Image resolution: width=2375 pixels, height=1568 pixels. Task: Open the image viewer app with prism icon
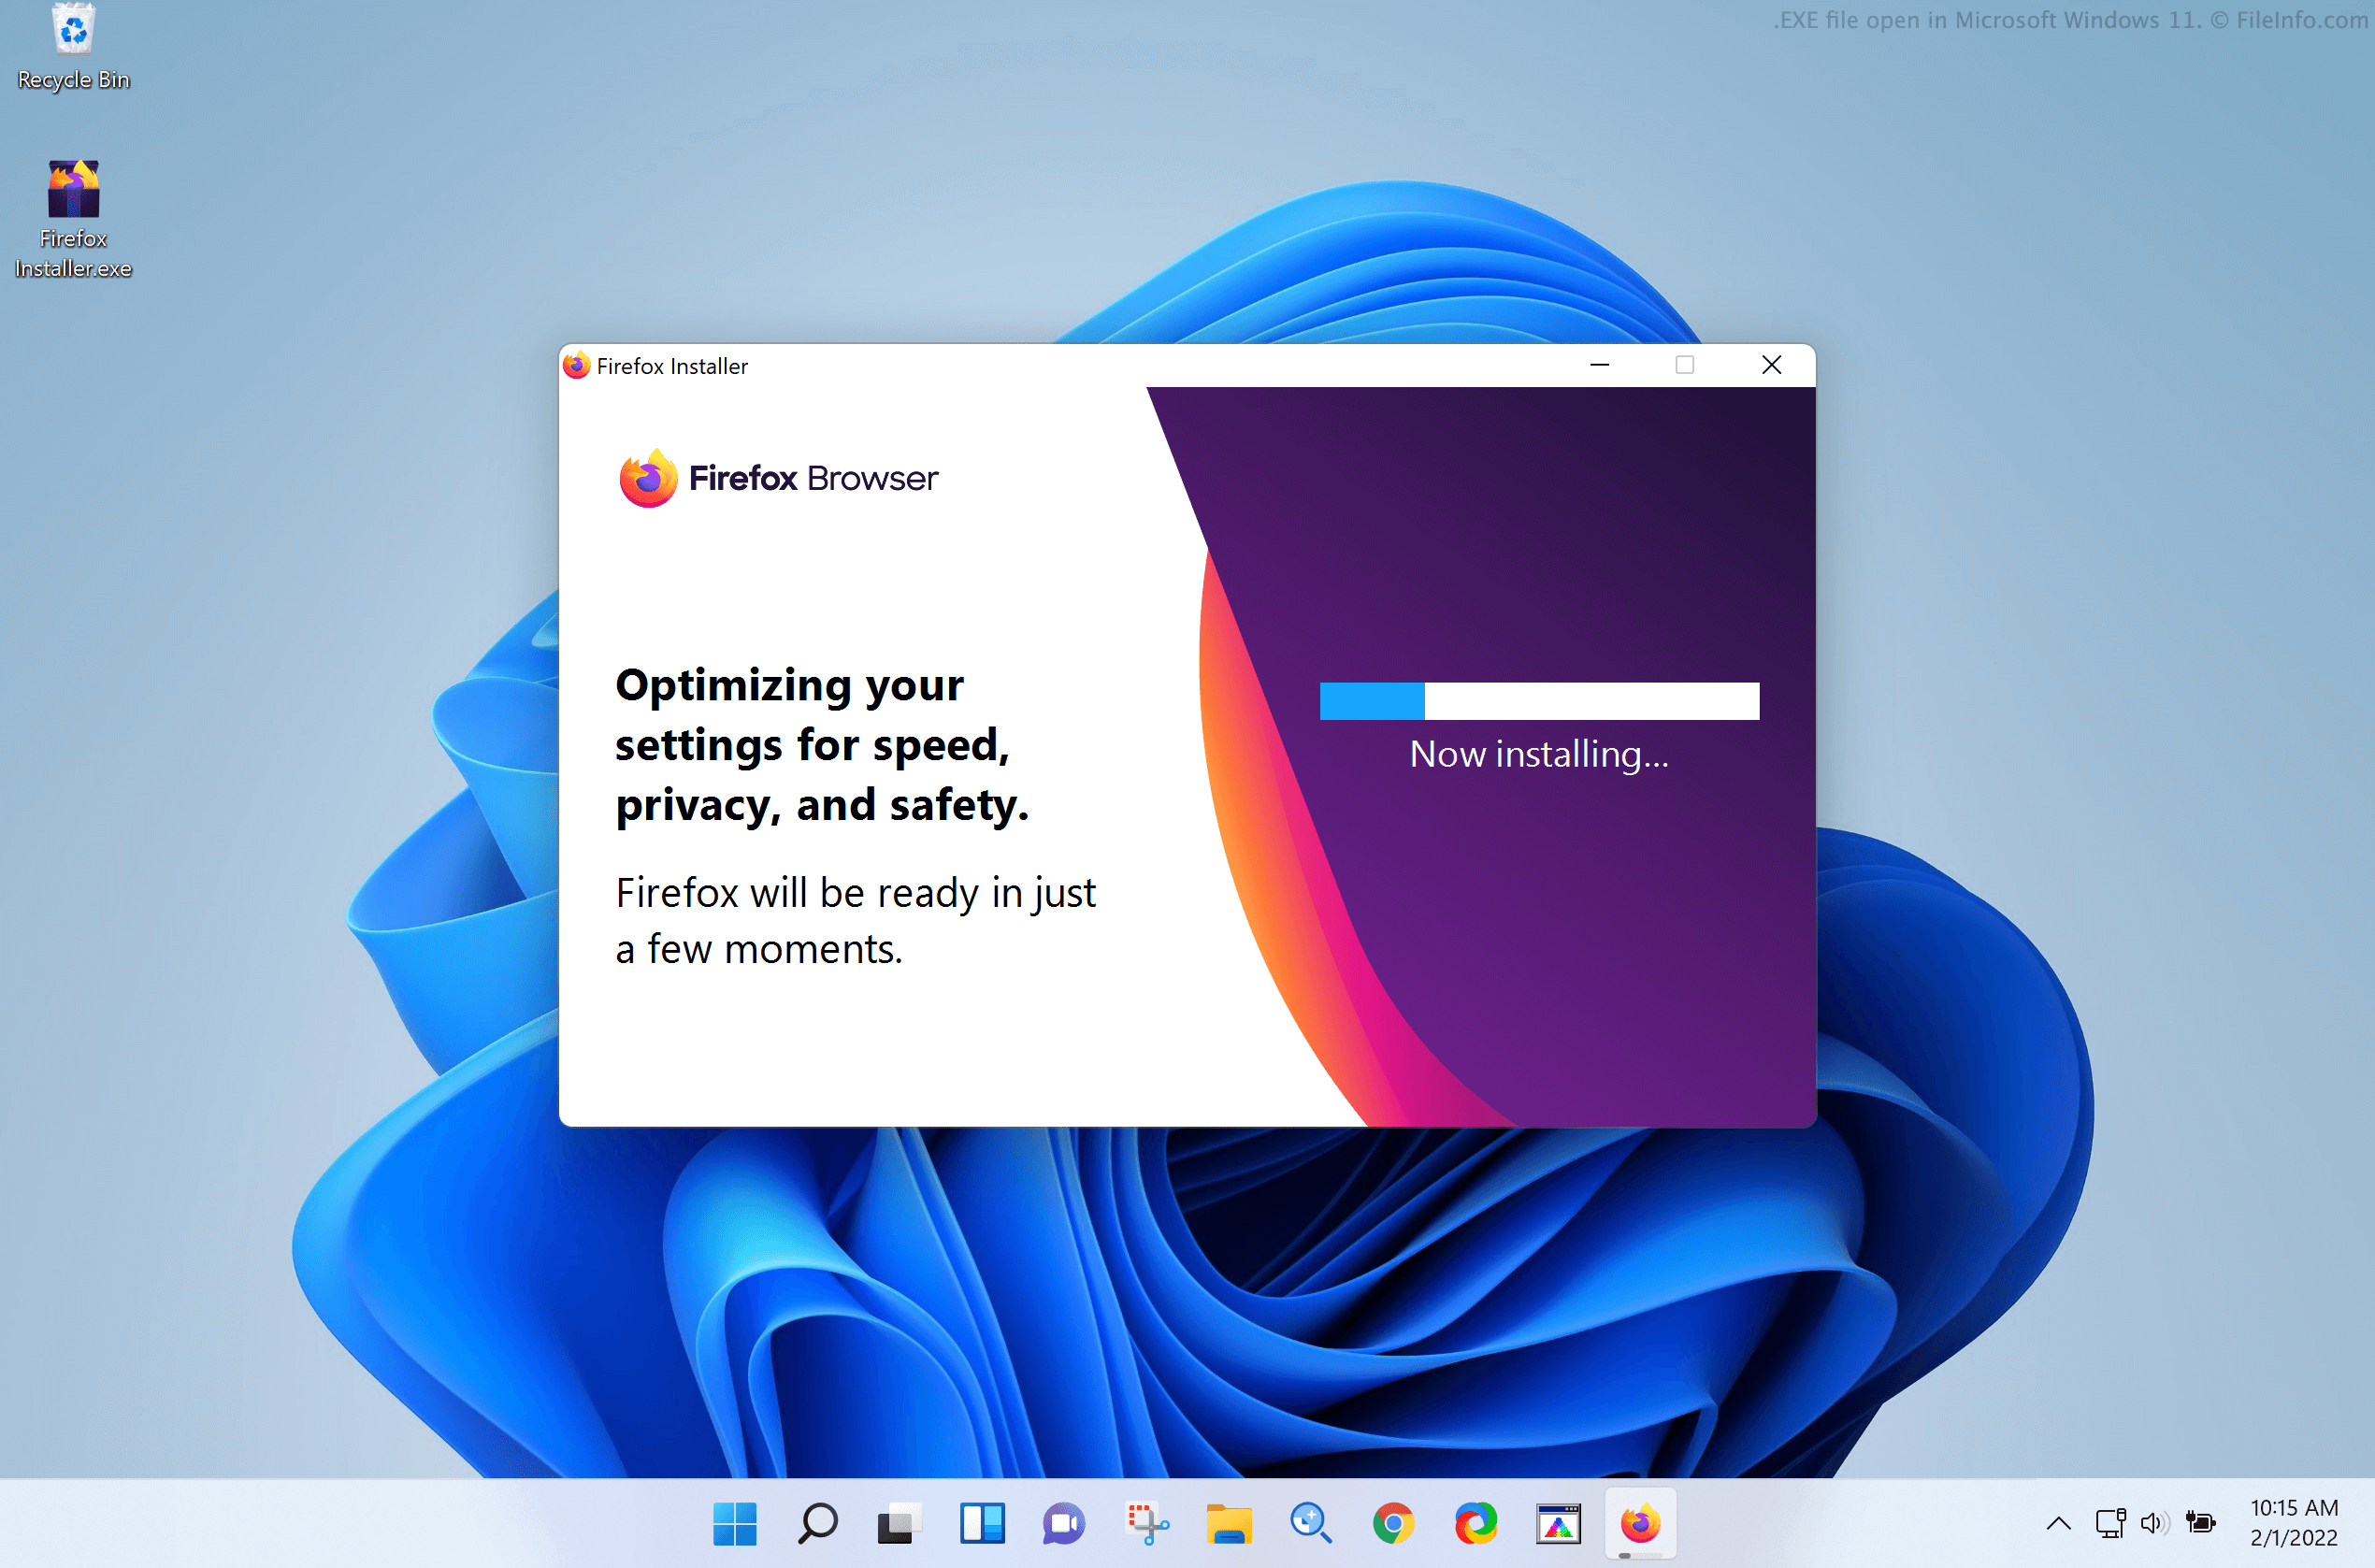pos(1558,1523)
